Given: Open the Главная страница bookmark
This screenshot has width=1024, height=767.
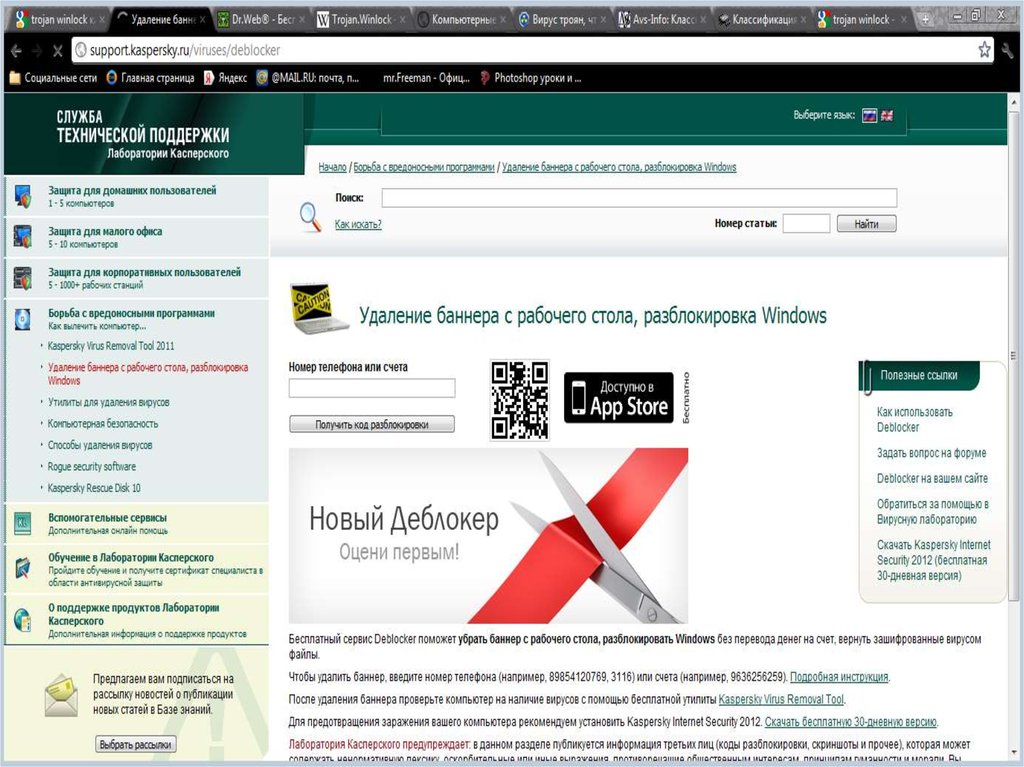Looking at the screenshot, I should pos(150,78).
